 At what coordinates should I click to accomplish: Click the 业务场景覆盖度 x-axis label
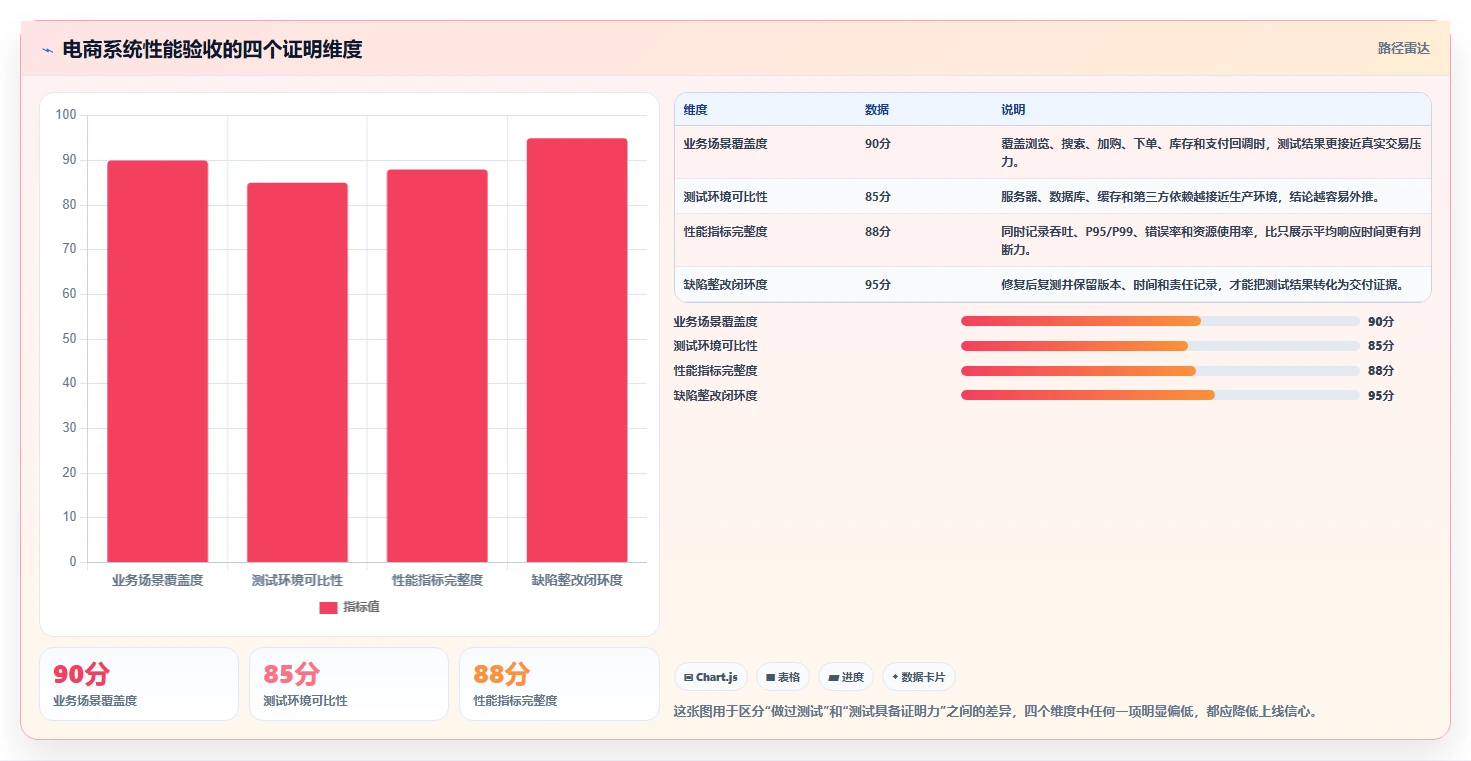tap(158, 580)
